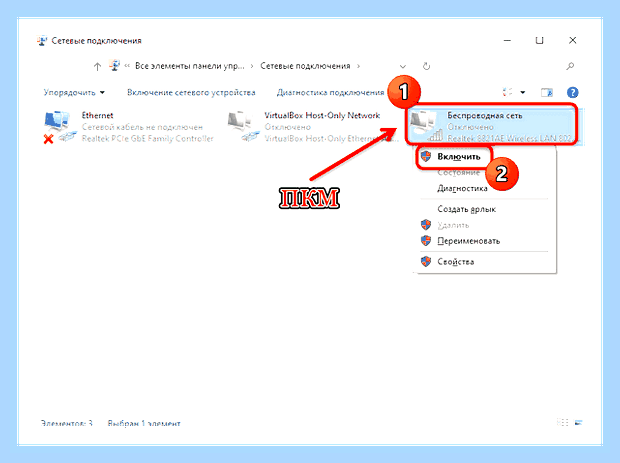The height and width of the screenshot is (463, 620).
Task: Click the search magnifier icon
Action: (x=570, y=66)
